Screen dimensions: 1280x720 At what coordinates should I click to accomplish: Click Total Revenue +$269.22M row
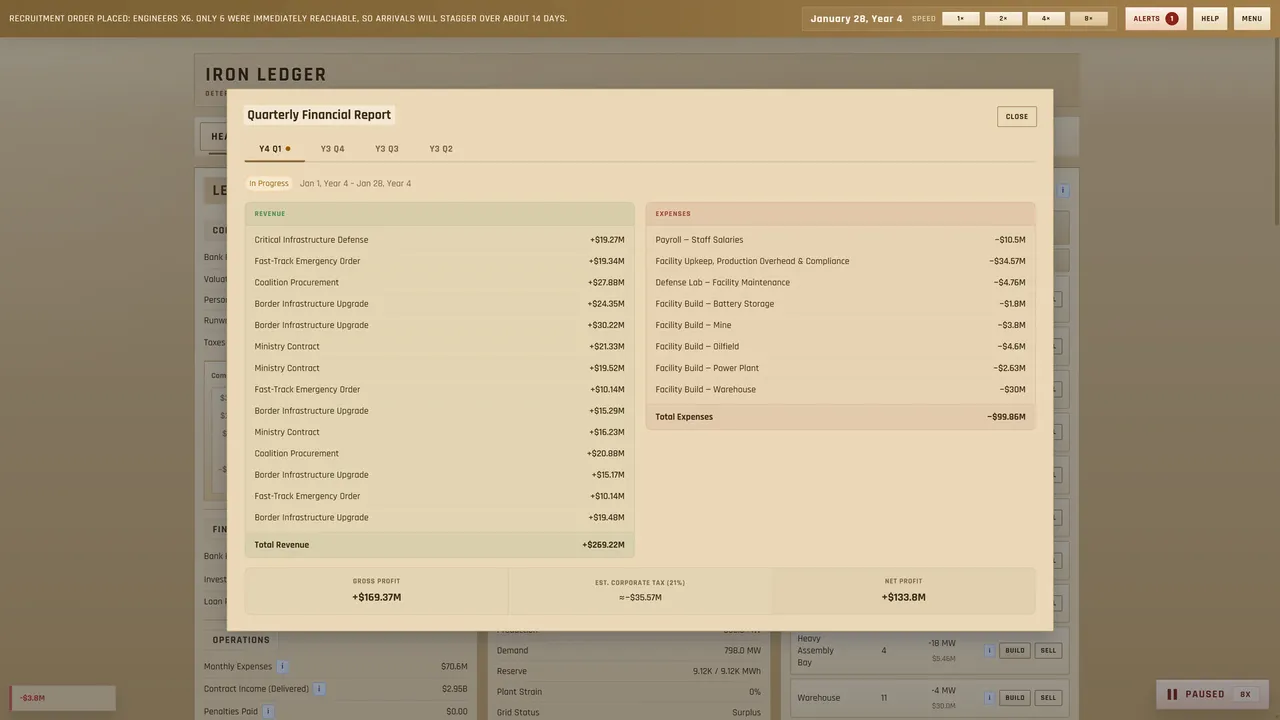point(439,545)
